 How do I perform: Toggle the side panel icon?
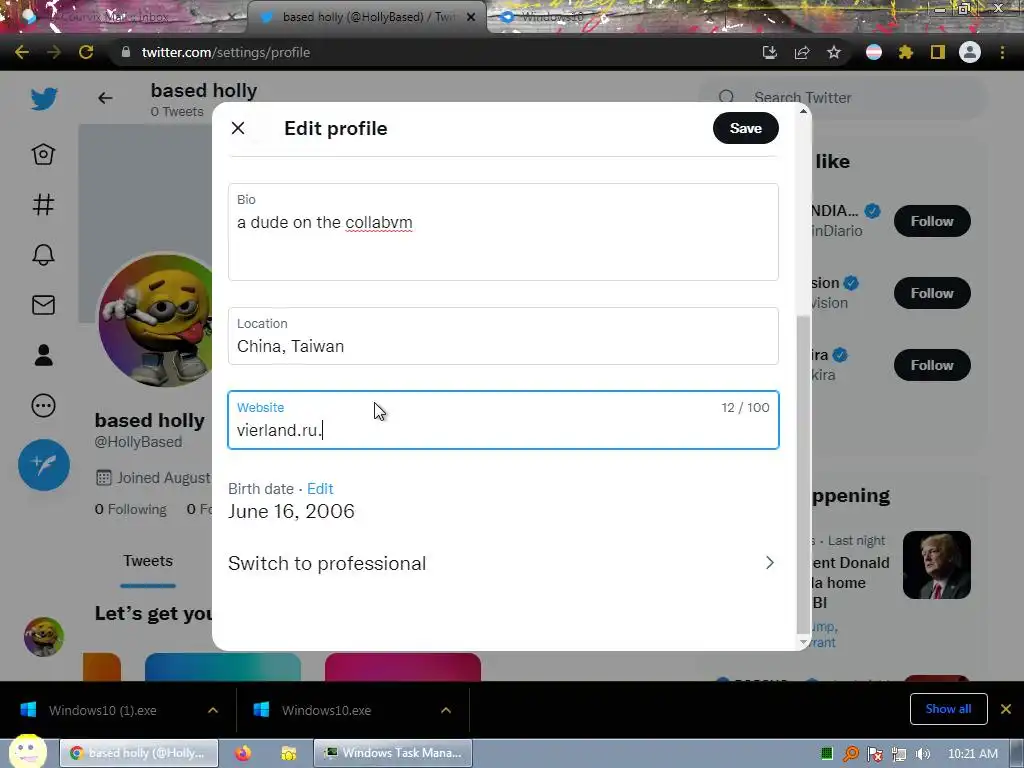coord(938,52)
